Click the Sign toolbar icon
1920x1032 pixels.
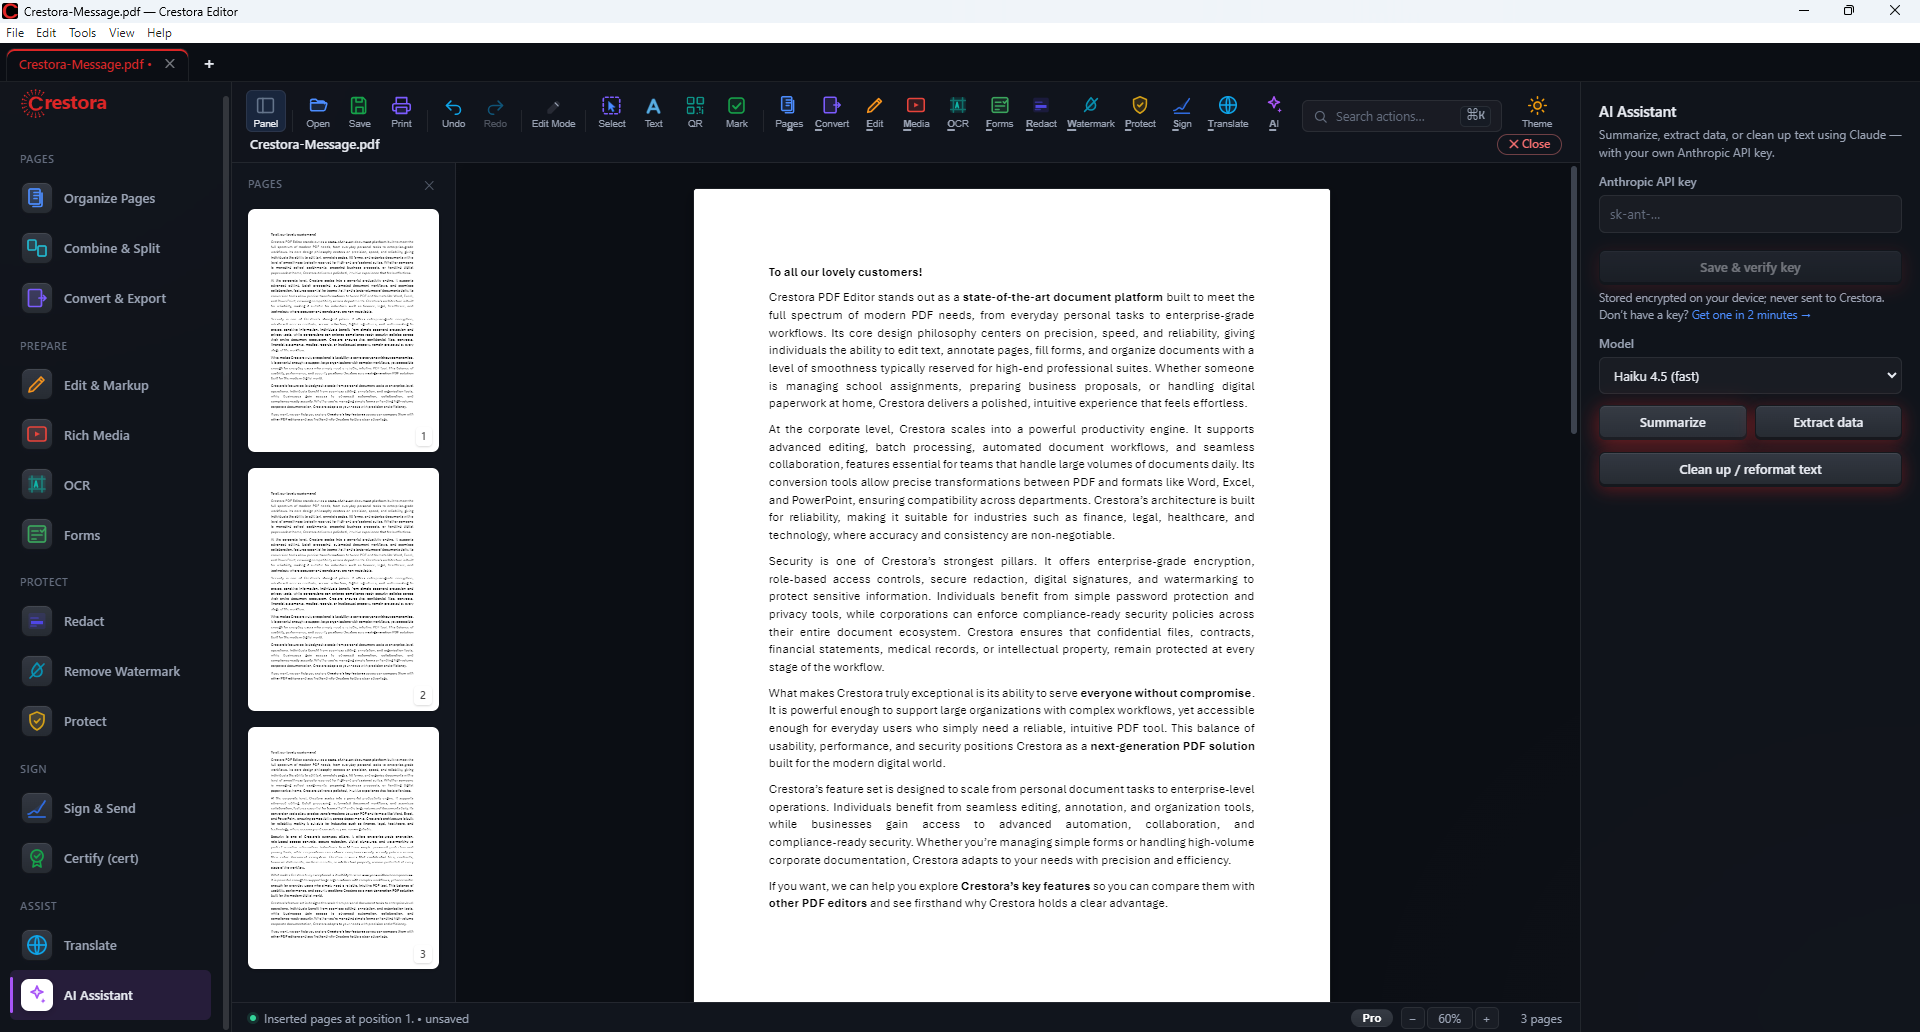(x=1182, y=112)
